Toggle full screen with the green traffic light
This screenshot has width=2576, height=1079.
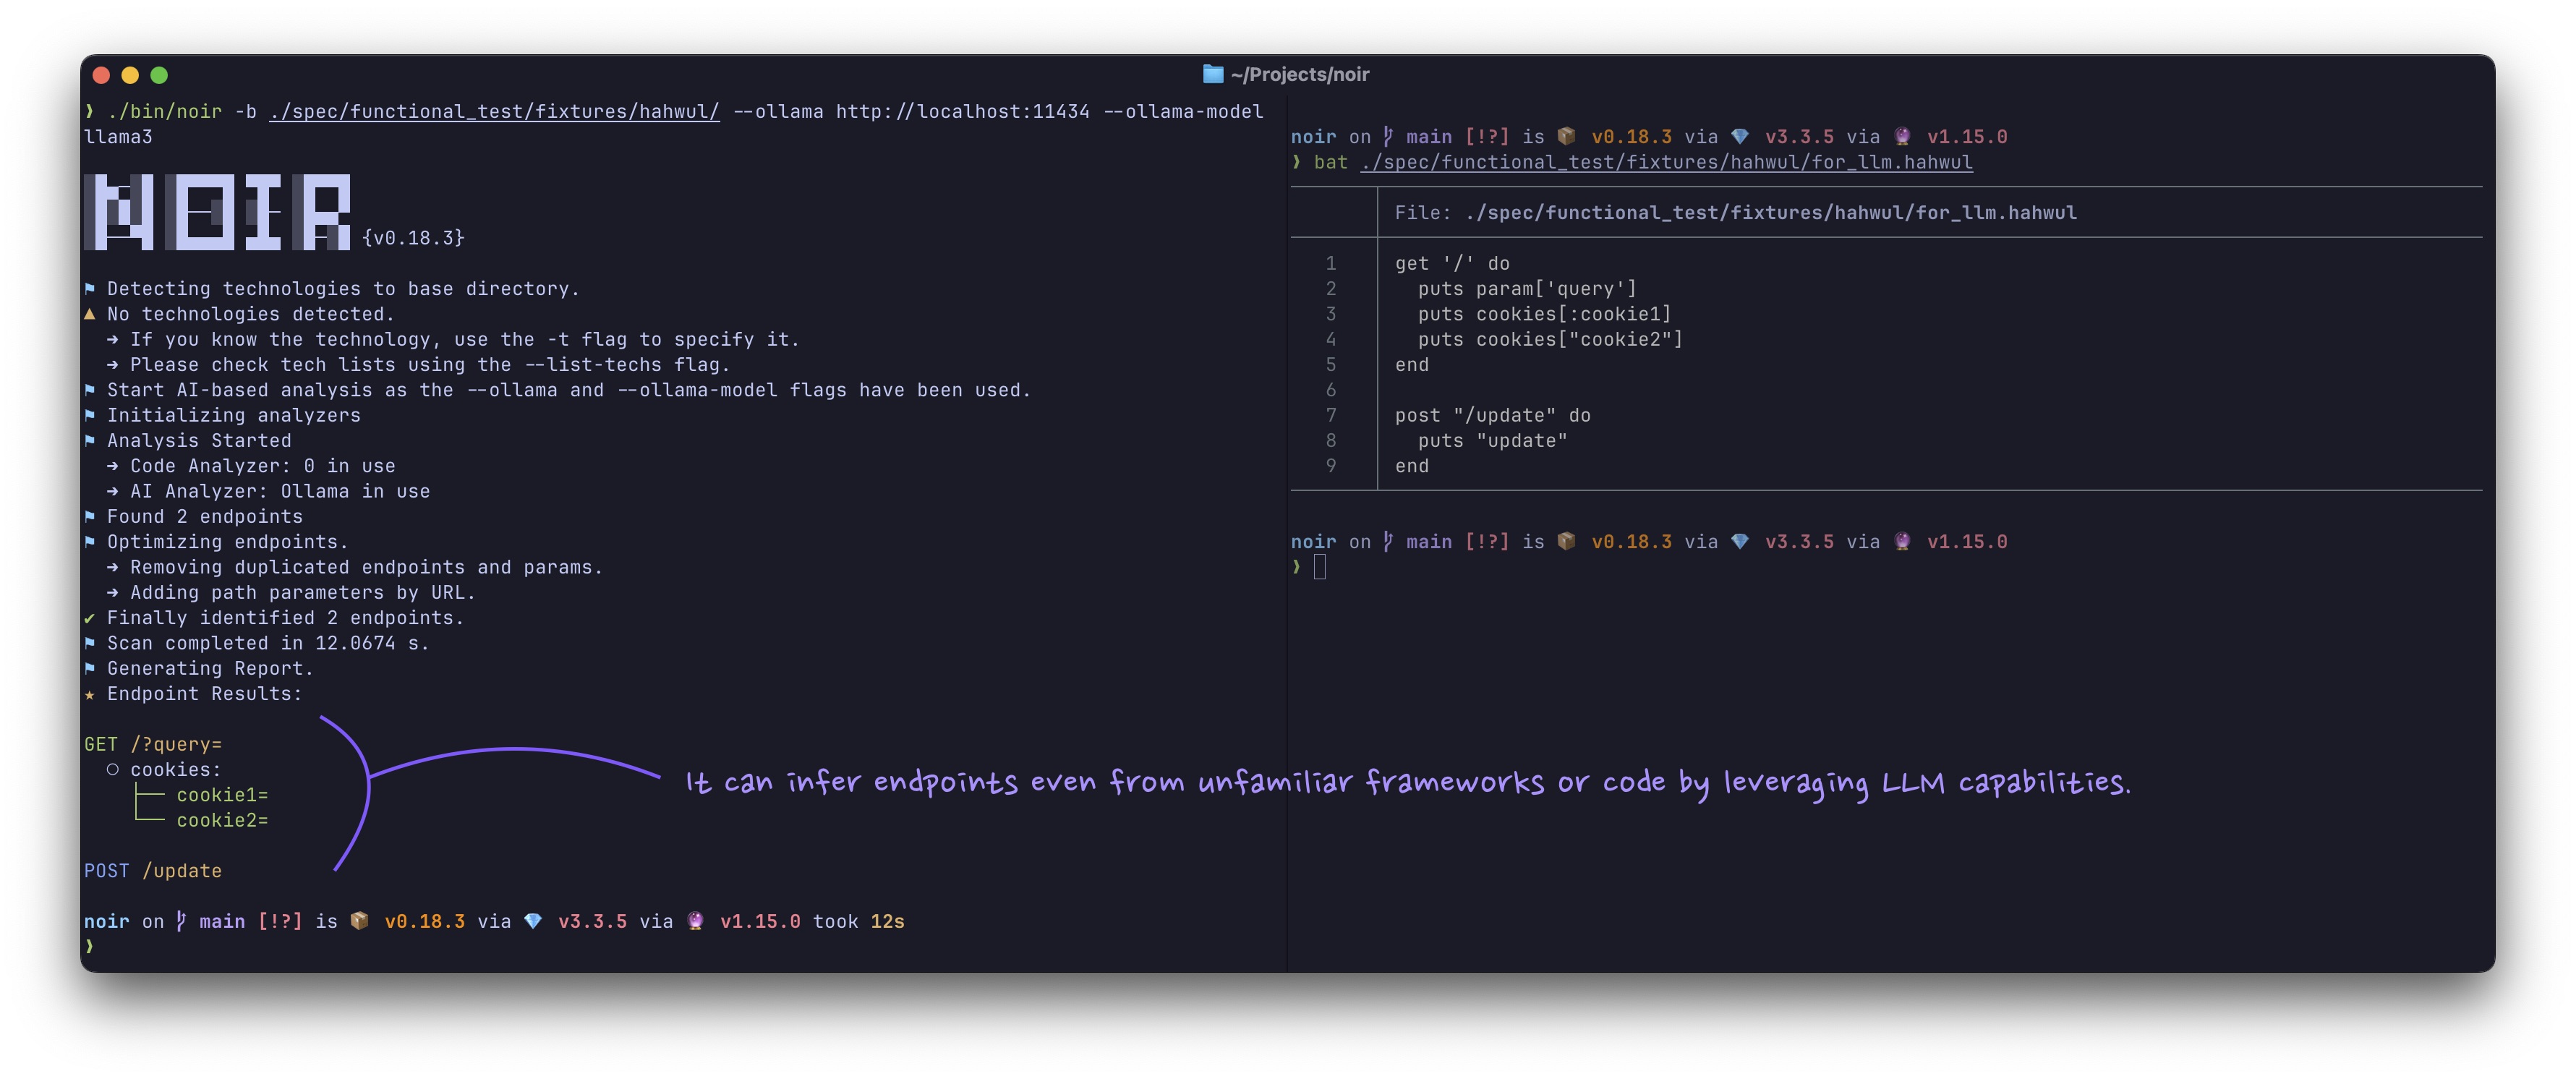pyautogui.click(x=160, y=74)
